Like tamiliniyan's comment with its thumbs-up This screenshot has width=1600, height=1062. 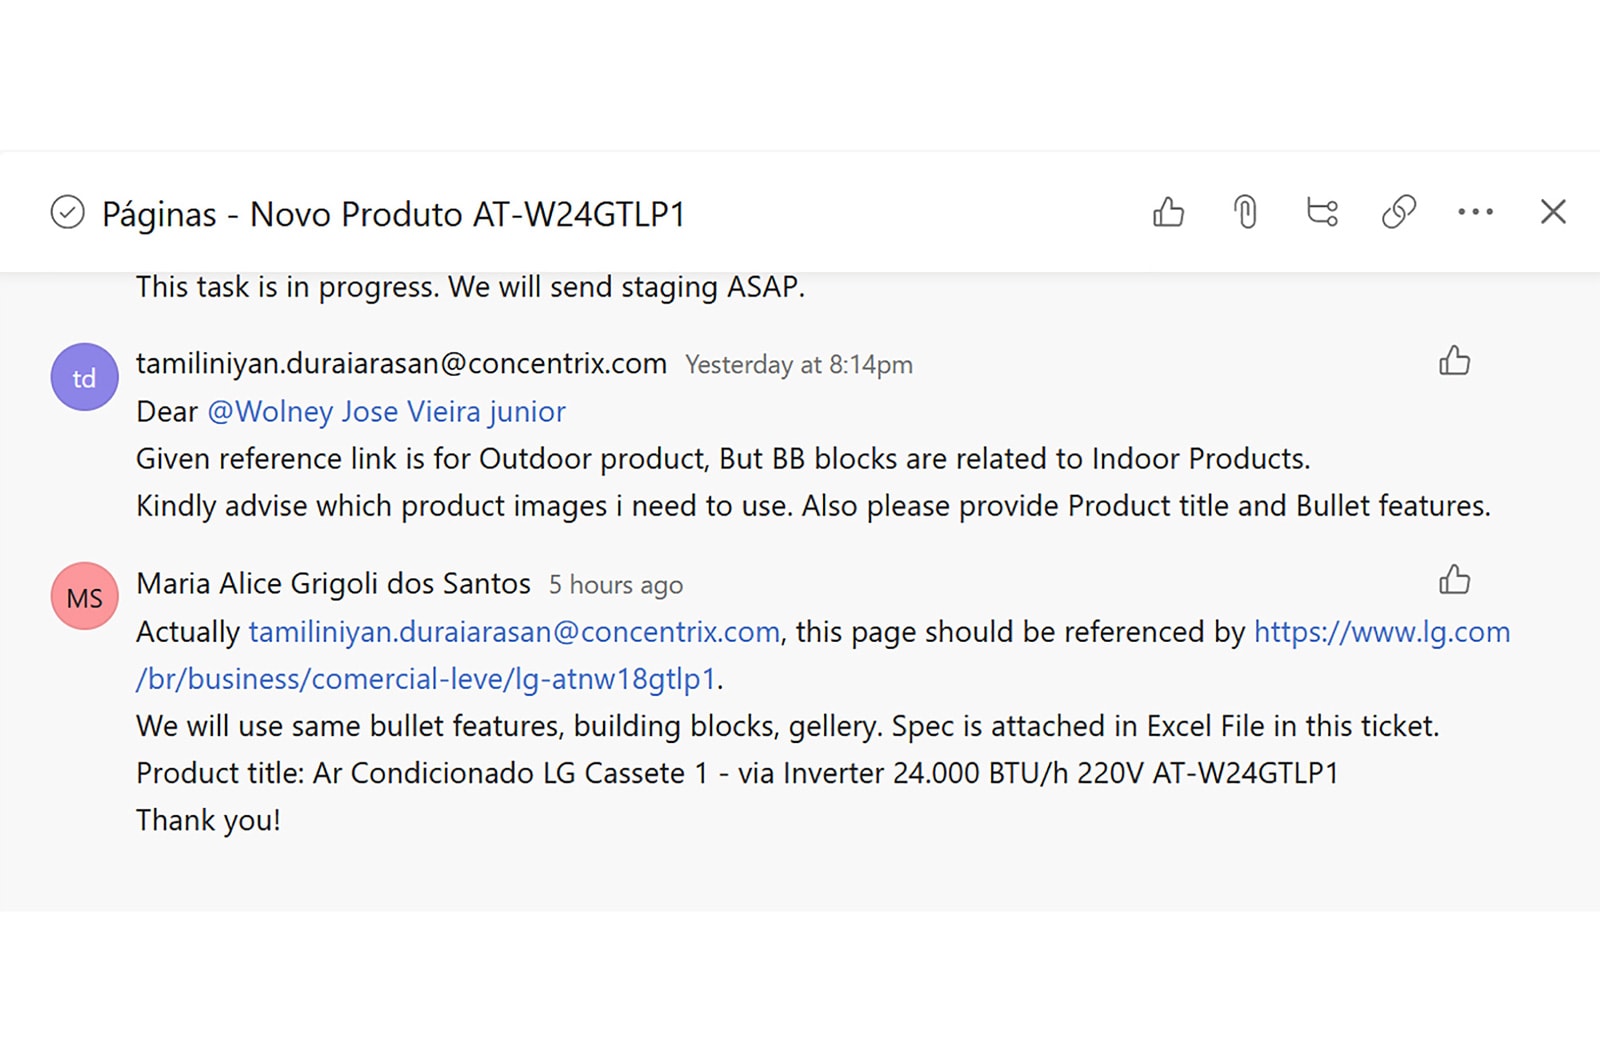click(x=1454, y=360)
